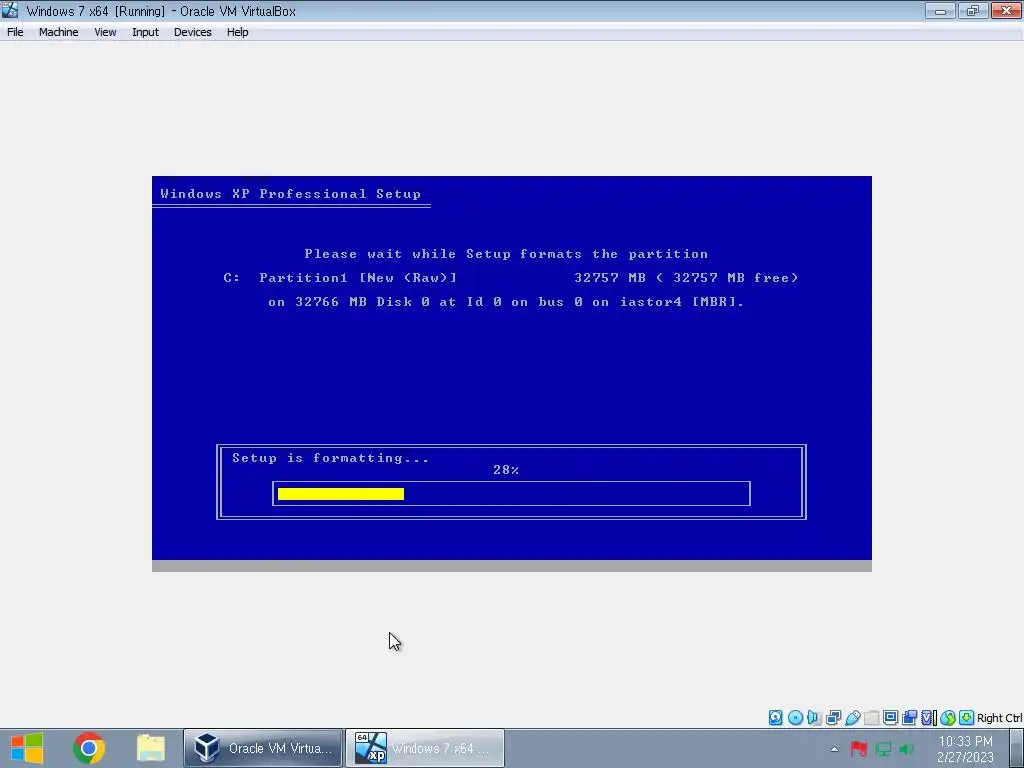The image size is (1024, 768).
Task: Click the network adapters icon in VirtualBox status bar
Action: click(833, 718)
